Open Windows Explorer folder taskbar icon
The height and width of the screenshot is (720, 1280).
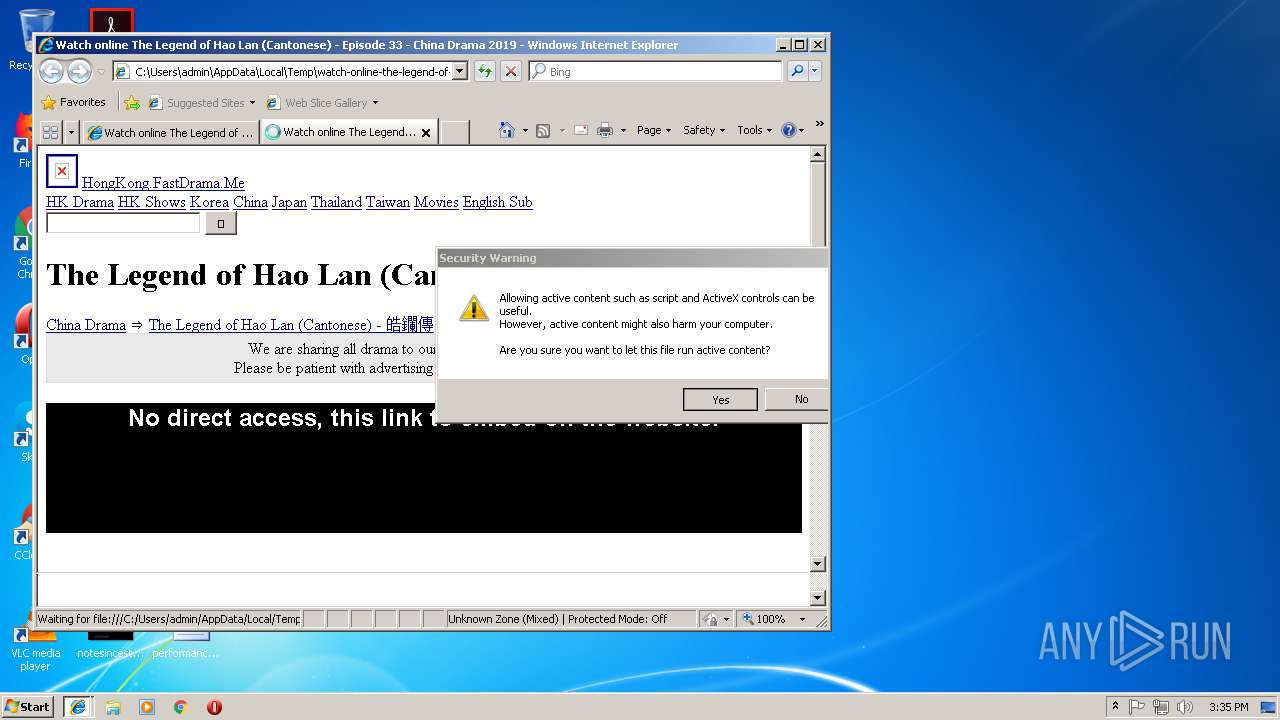(x=113, y=707)
